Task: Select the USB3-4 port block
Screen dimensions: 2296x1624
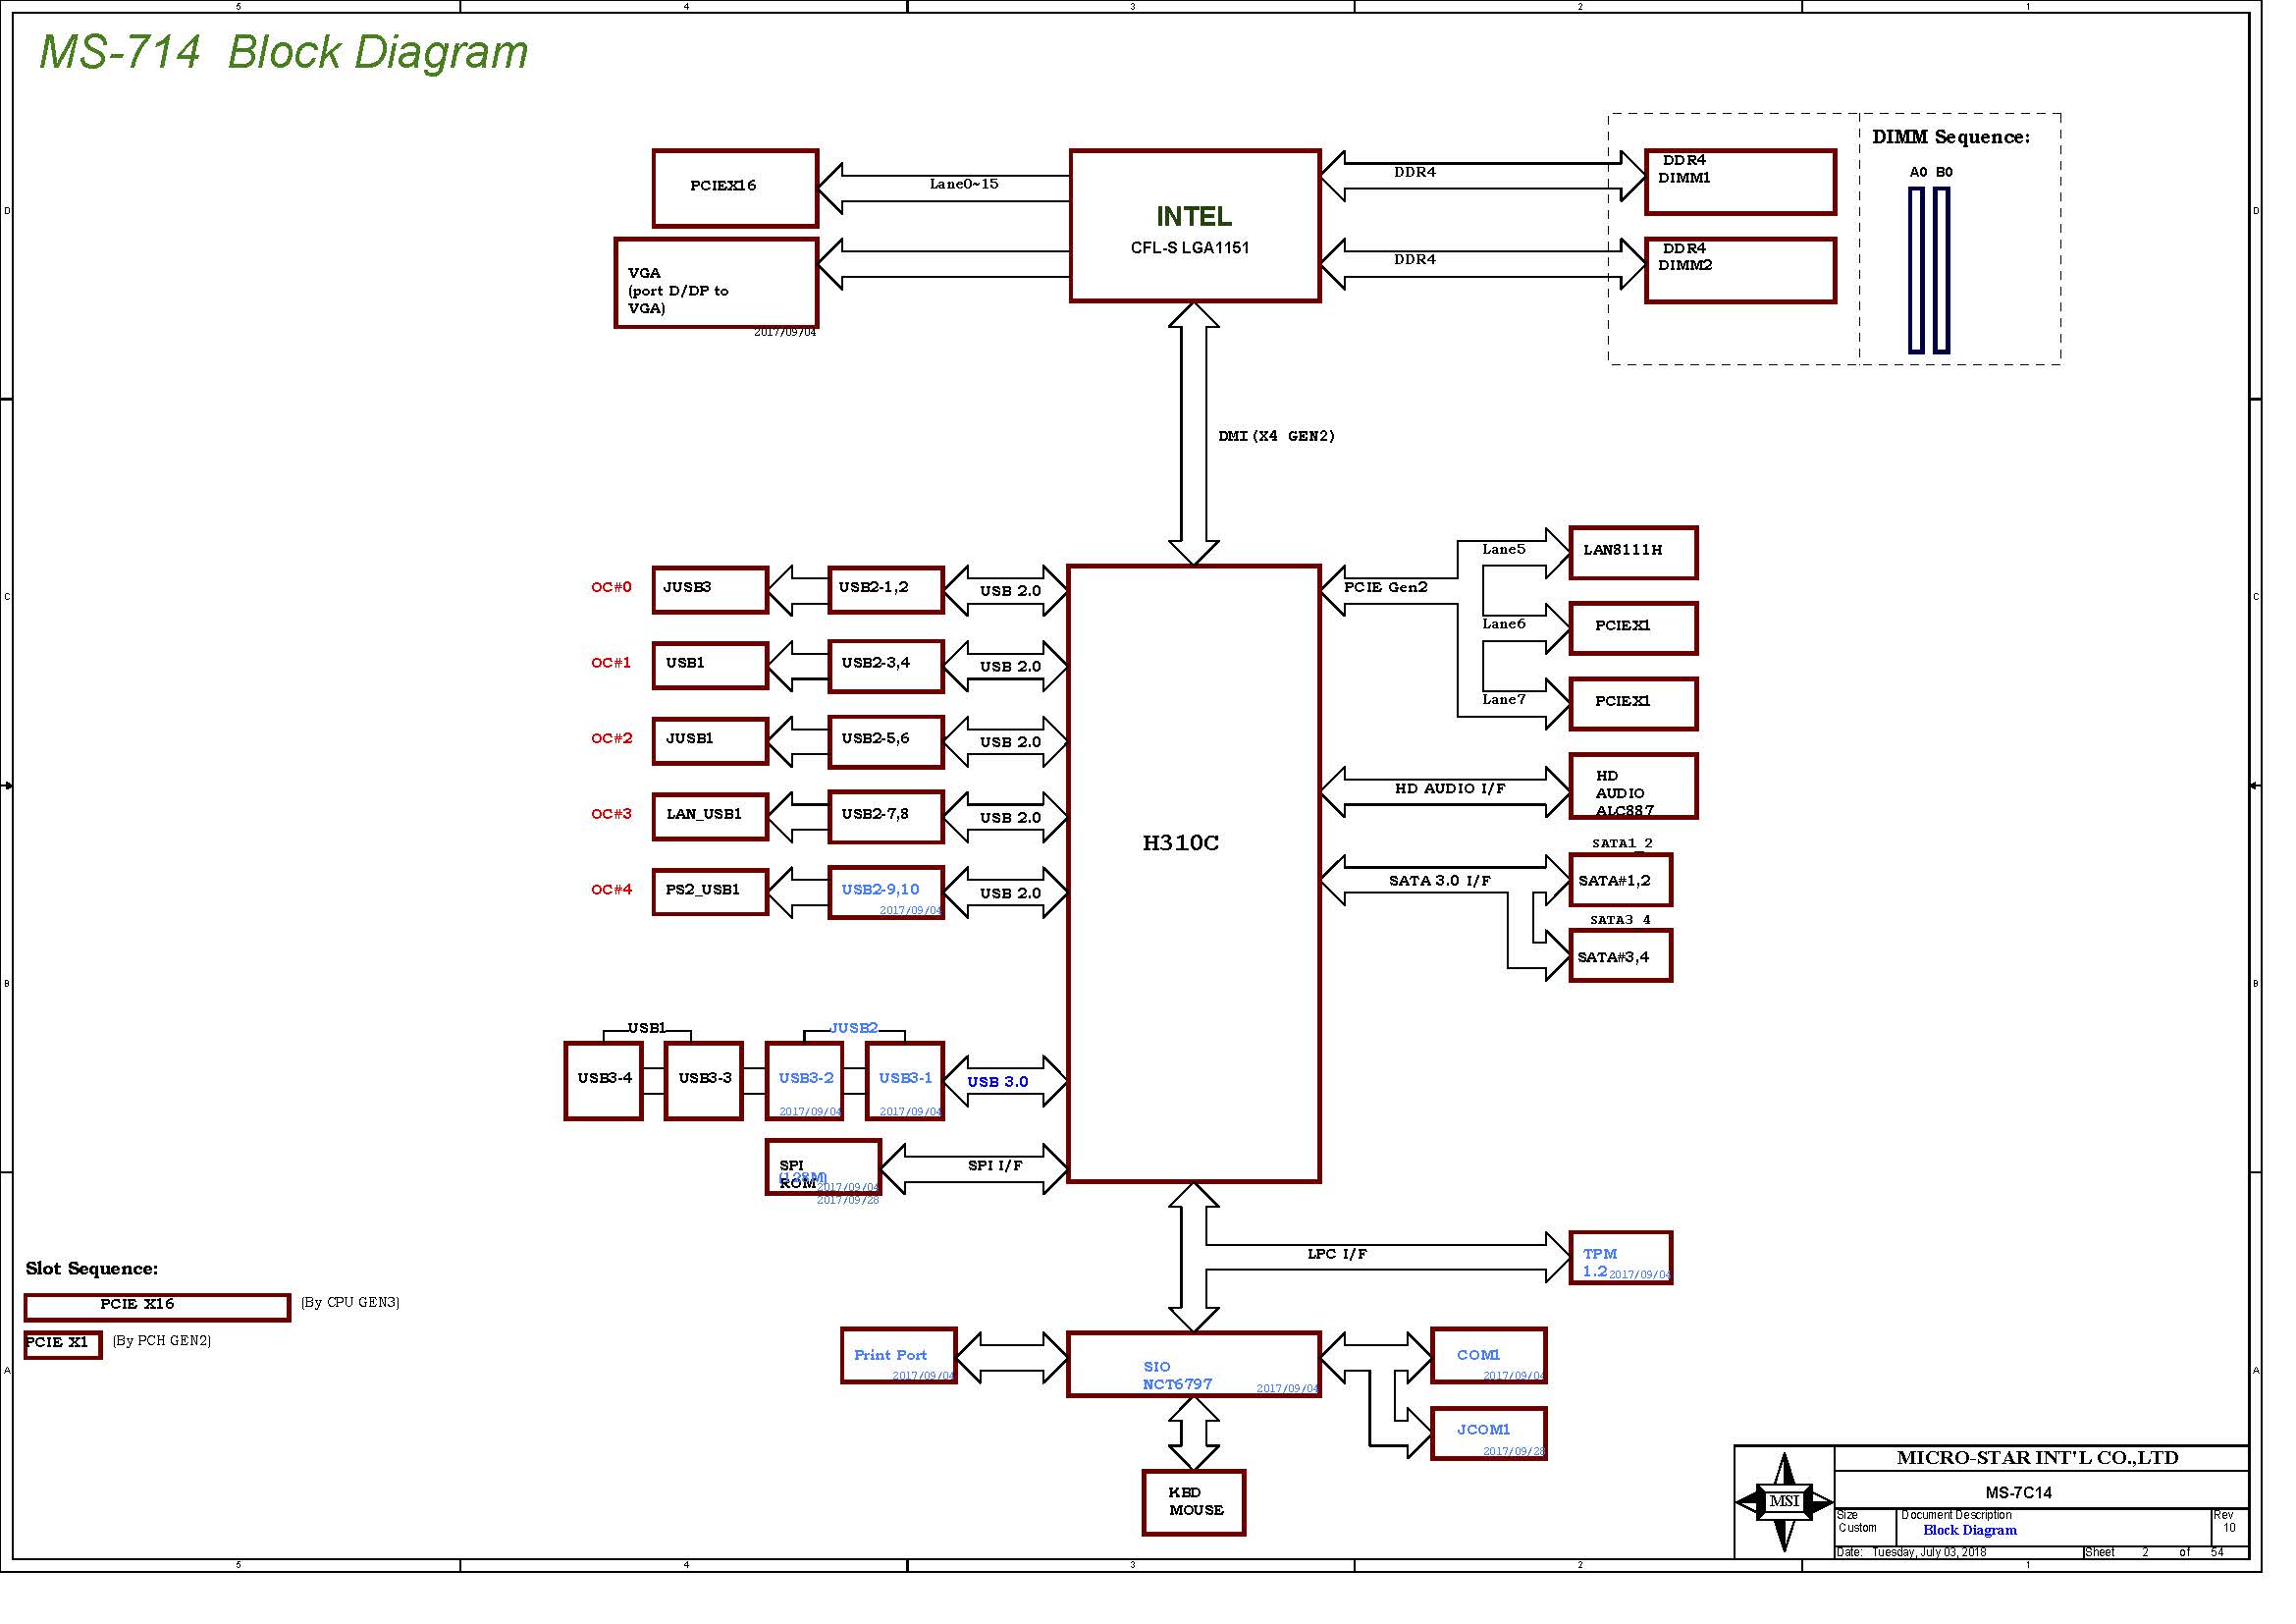Action: 603,1080
